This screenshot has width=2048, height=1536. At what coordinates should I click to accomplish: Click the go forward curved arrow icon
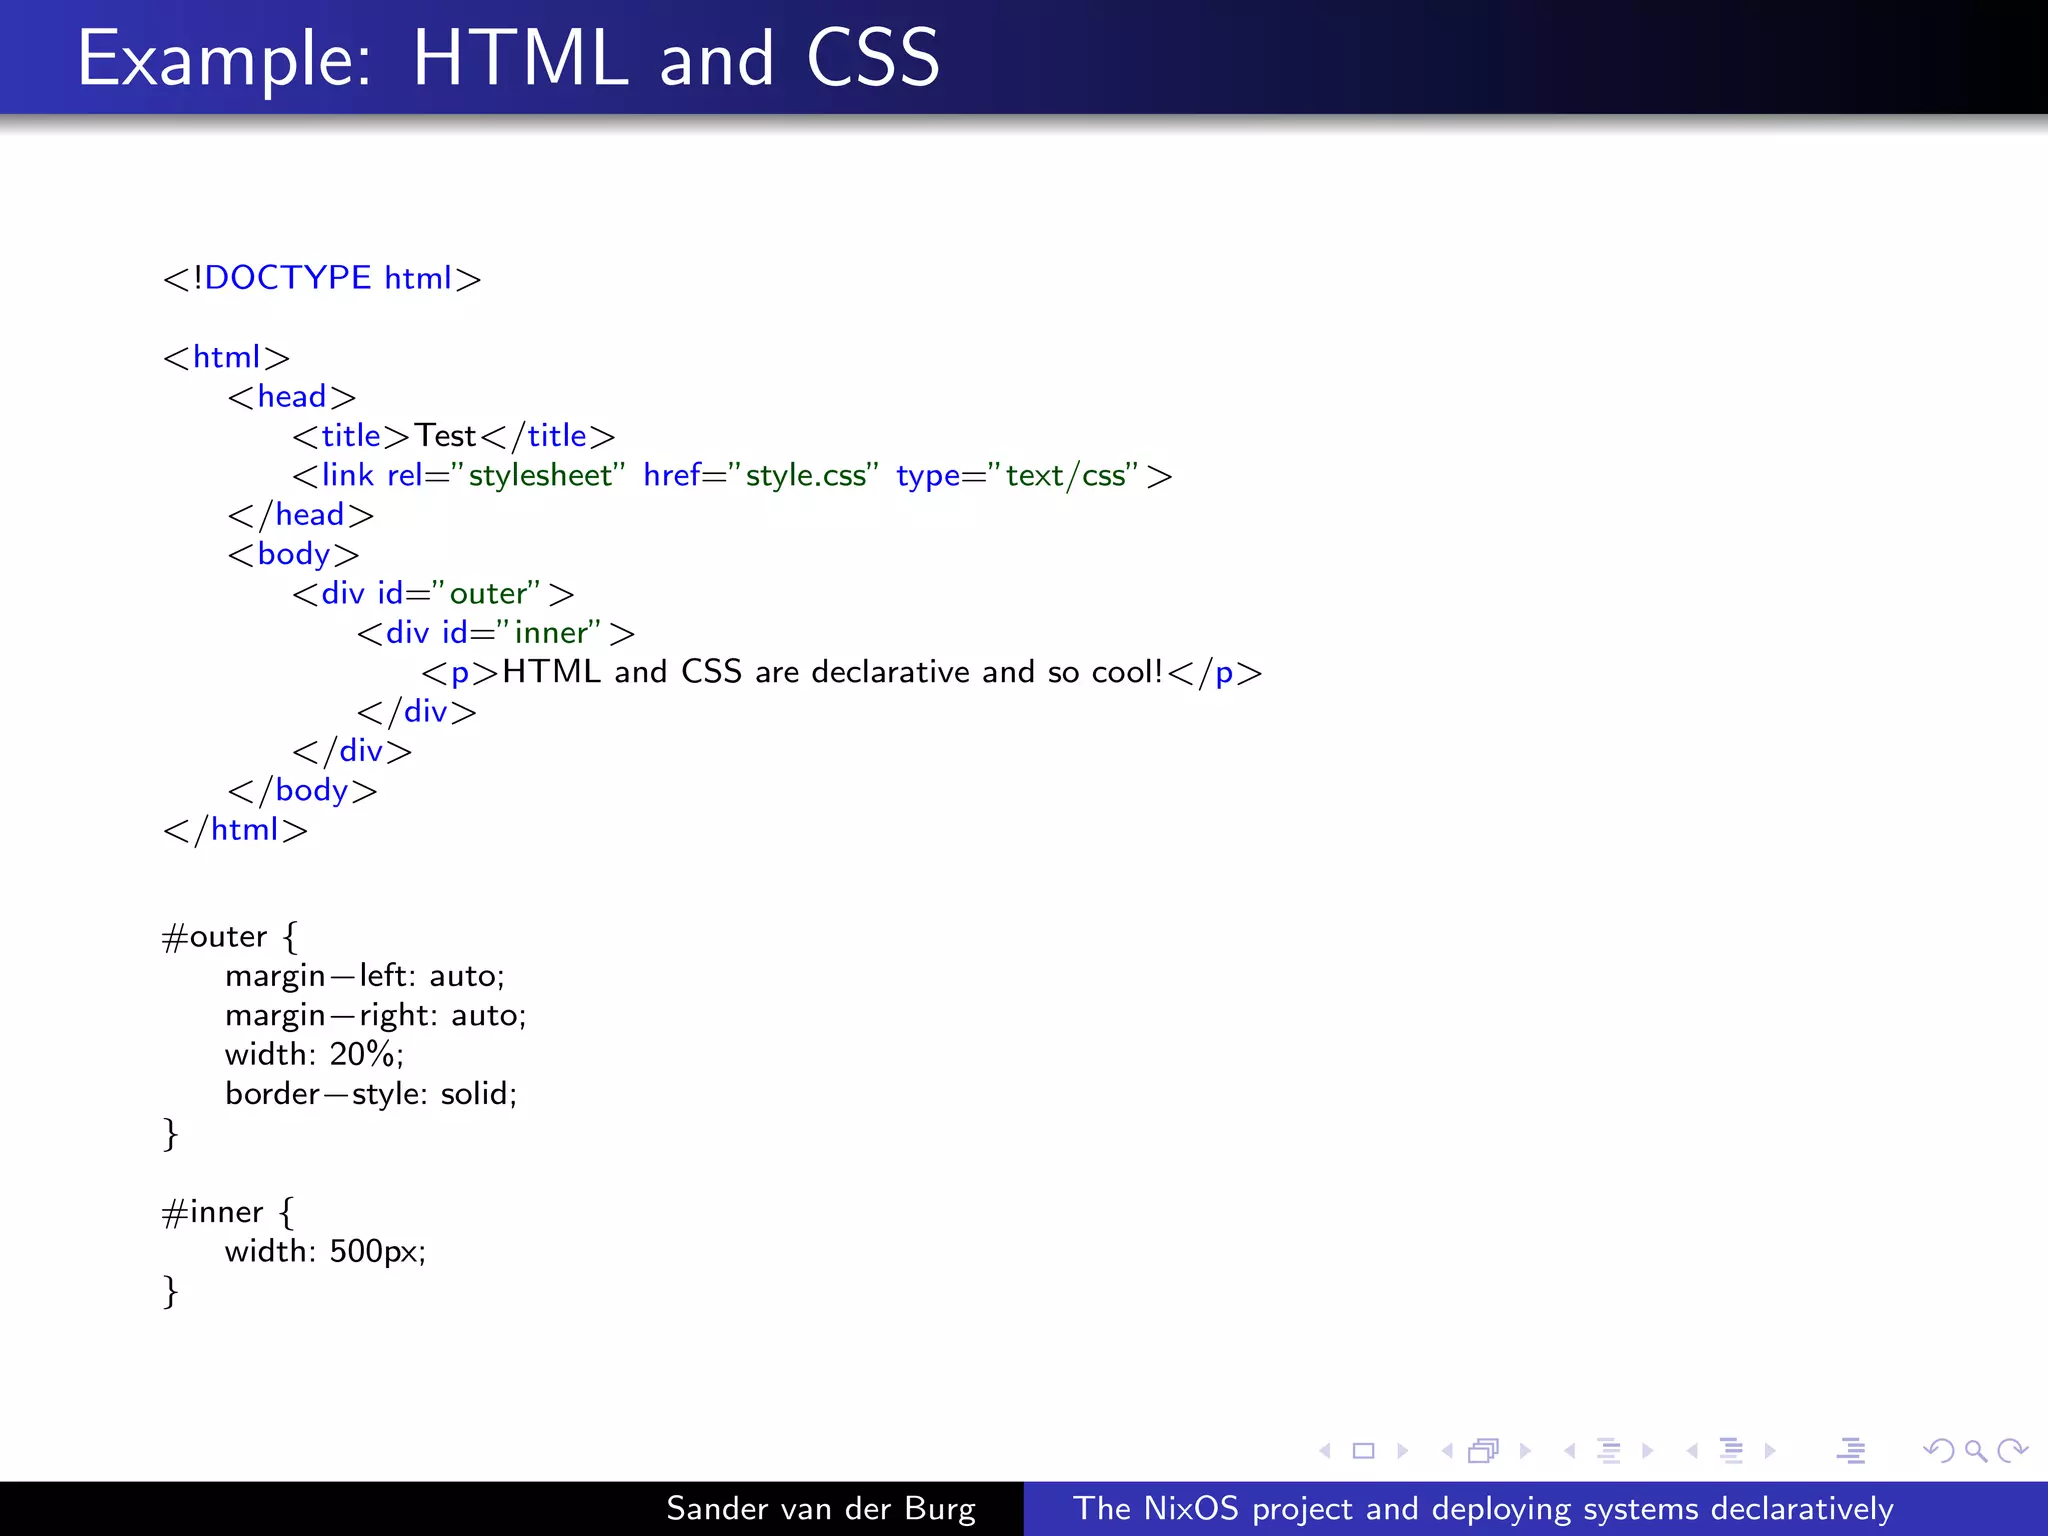coord(2012,1451)
